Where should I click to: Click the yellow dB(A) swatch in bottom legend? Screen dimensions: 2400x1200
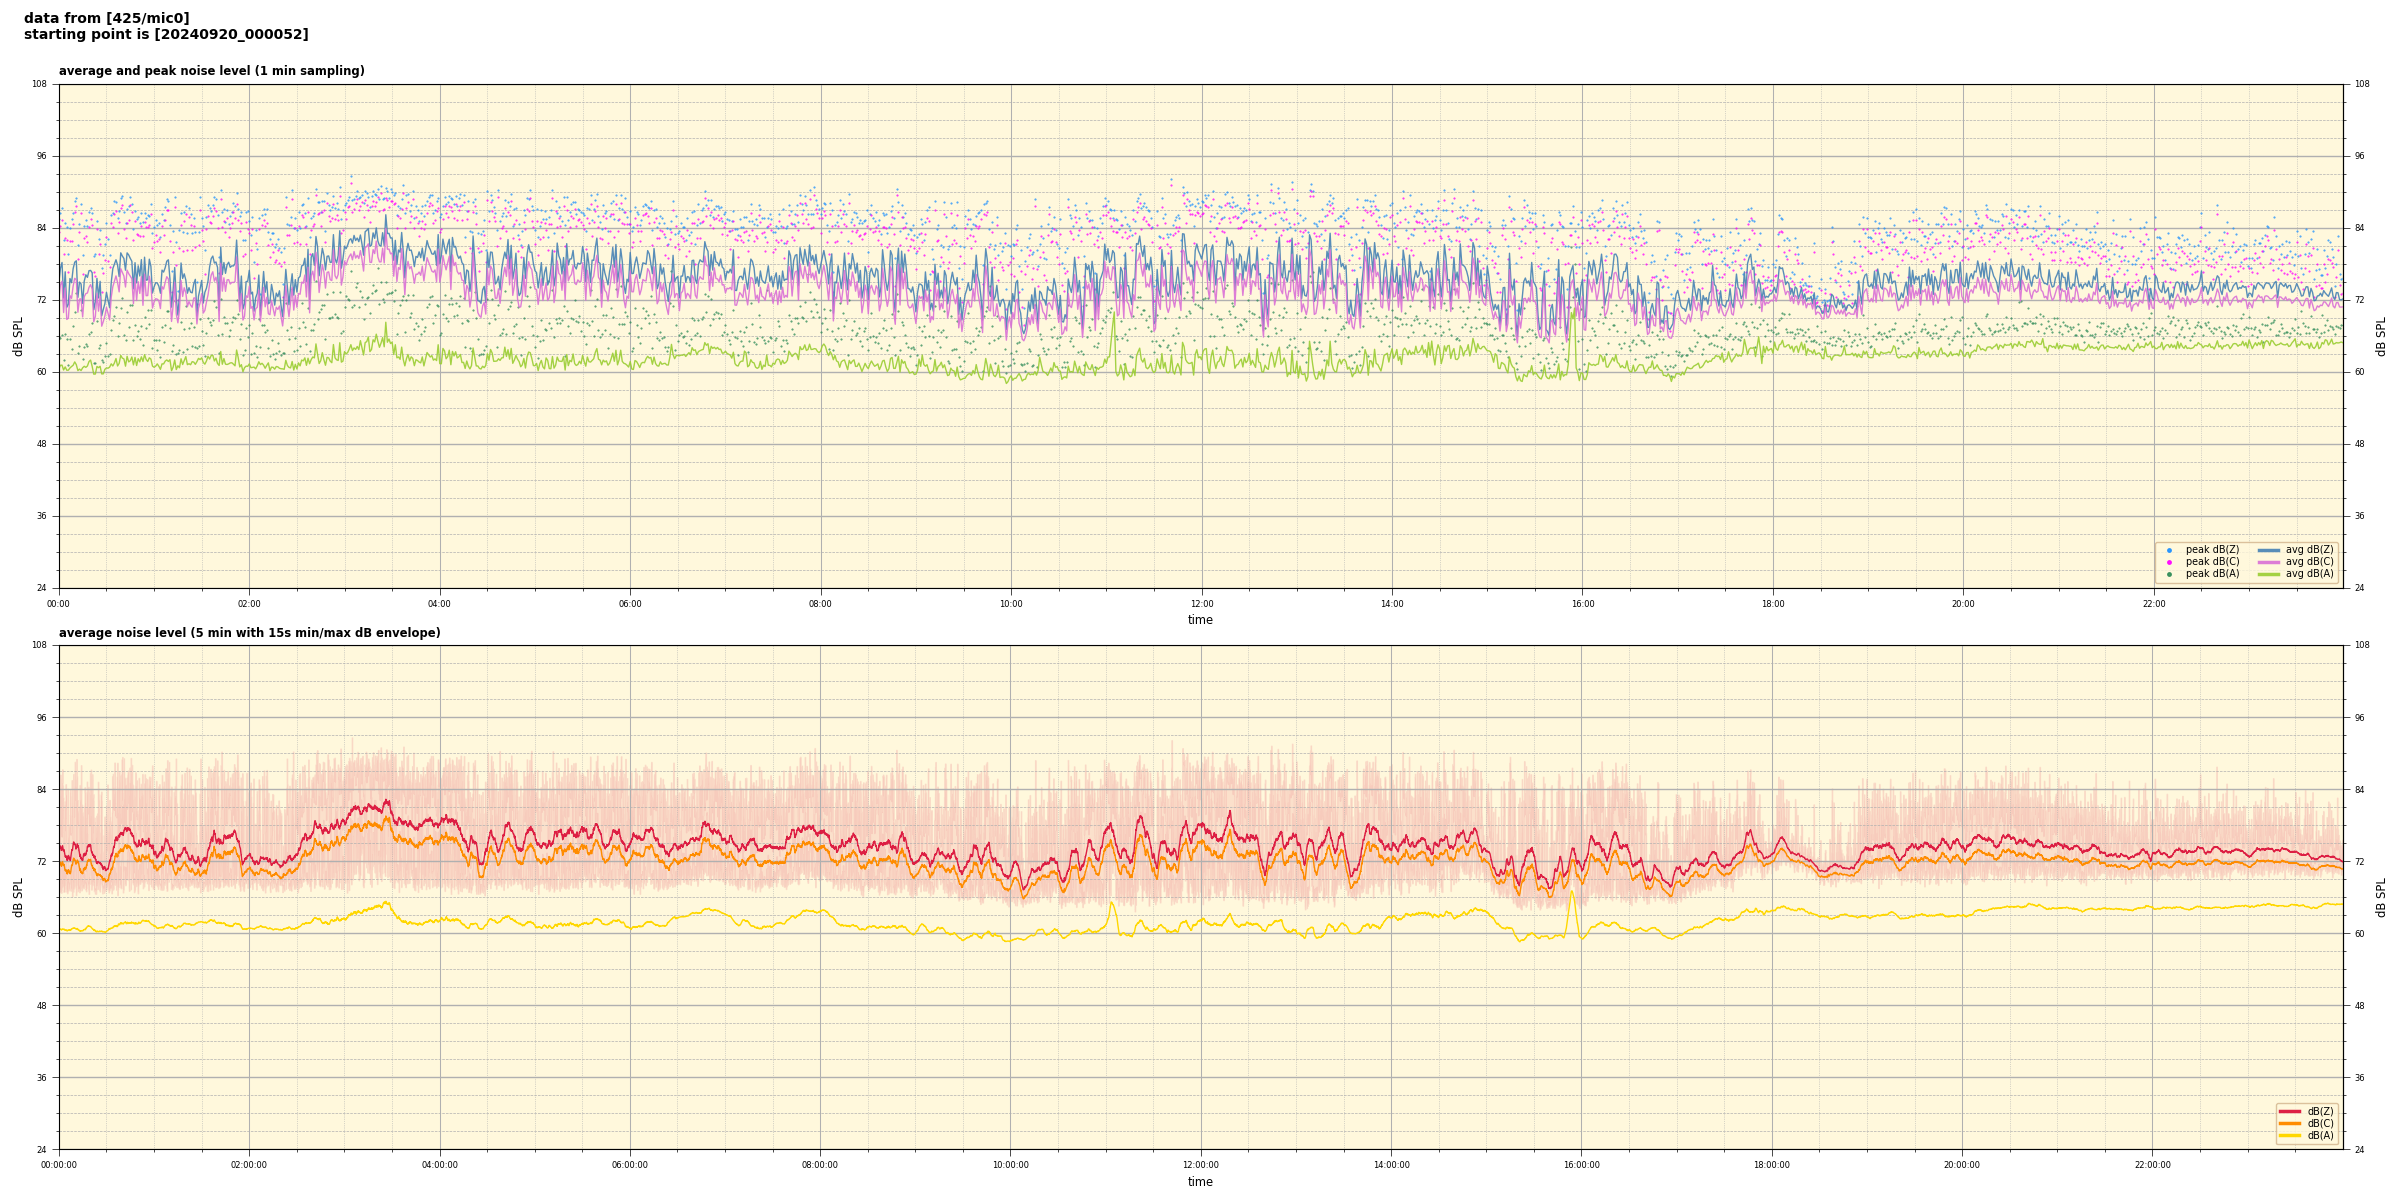click(2290, 1135)
